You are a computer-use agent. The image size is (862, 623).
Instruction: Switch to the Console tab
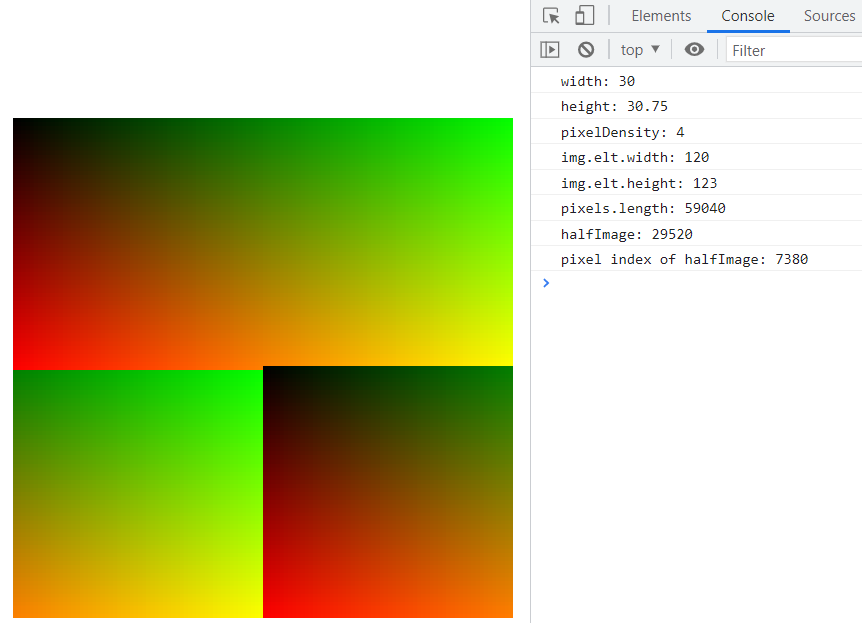tap(748, 16)
